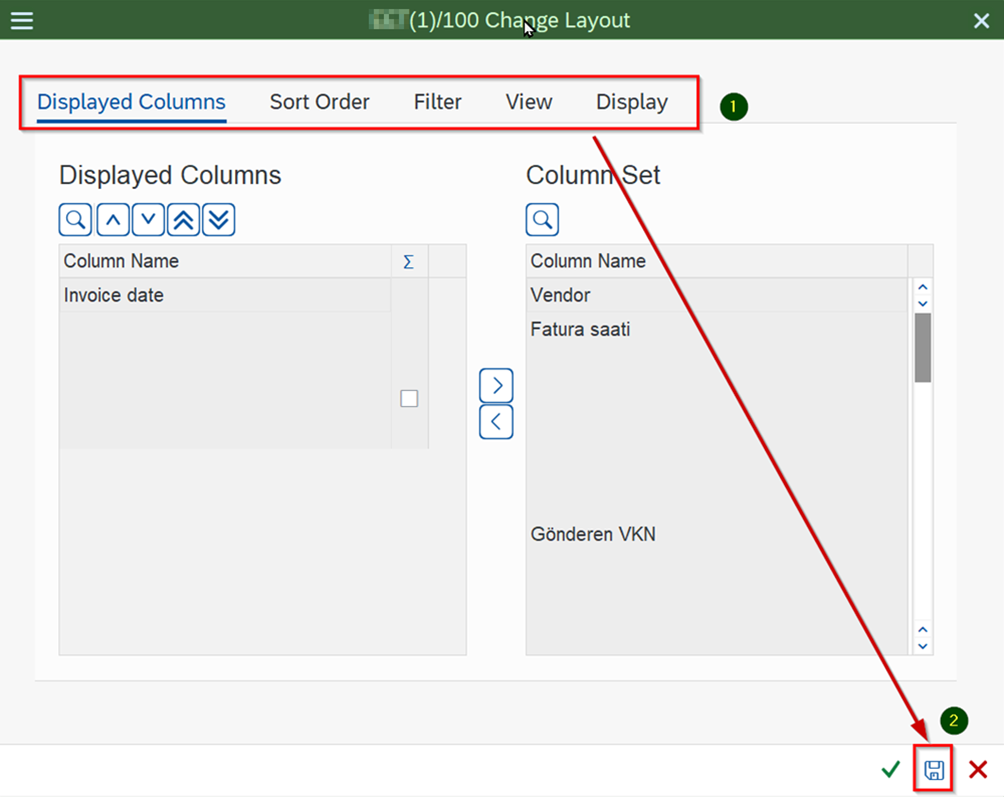This screenshot has width=1004, height=797.
Task: Add selected column to displayed columns
Action: 496,422
